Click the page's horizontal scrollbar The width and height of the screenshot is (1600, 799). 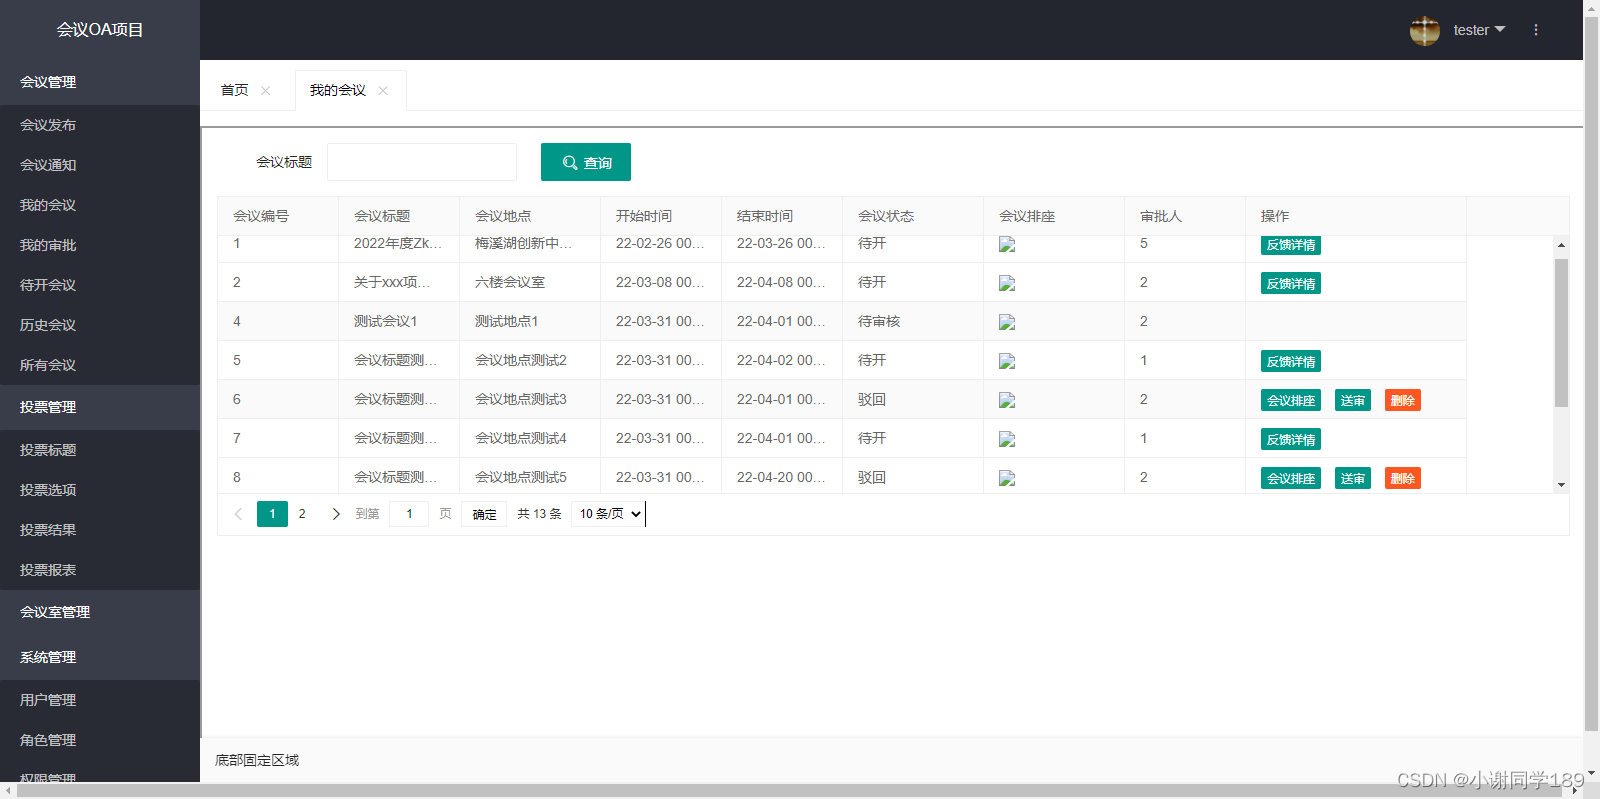pyautogui.click(x=790, y=790)
